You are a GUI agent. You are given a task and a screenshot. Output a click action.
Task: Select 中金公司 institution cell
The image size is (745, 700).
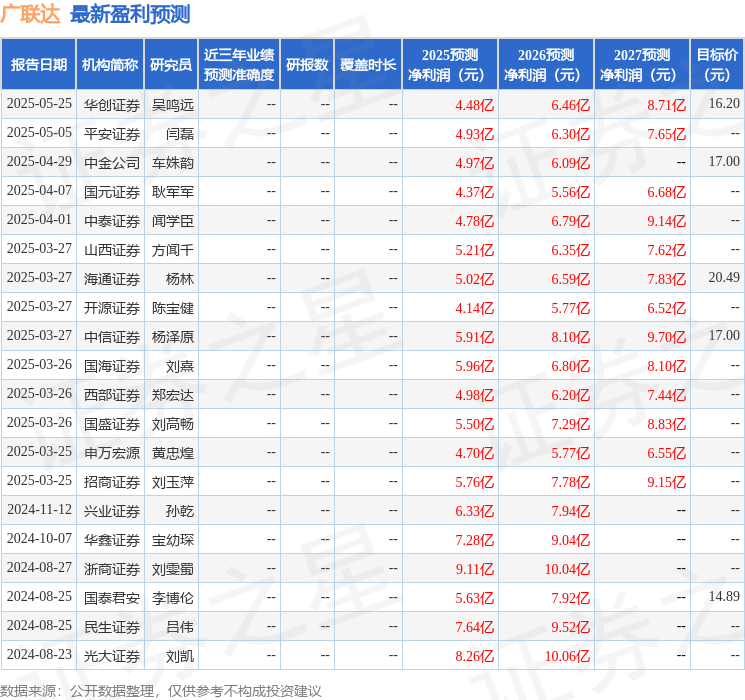[x=112, y=163]
